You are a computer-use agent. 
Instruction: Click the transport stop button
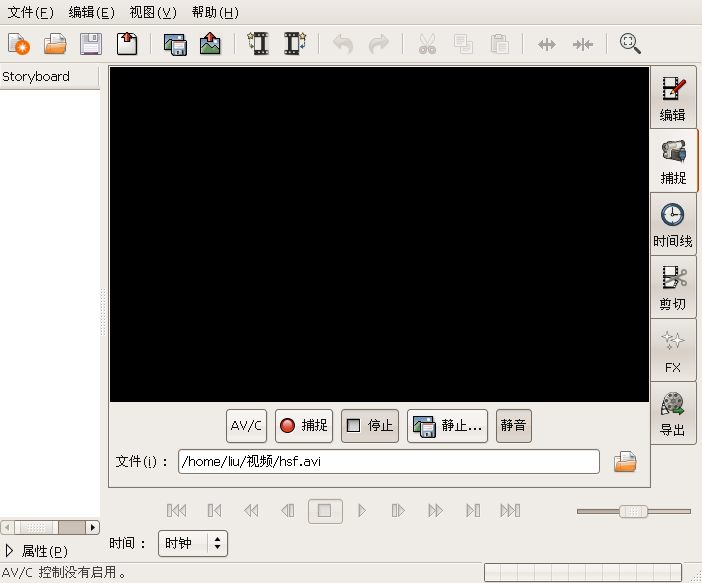point(325,511)
